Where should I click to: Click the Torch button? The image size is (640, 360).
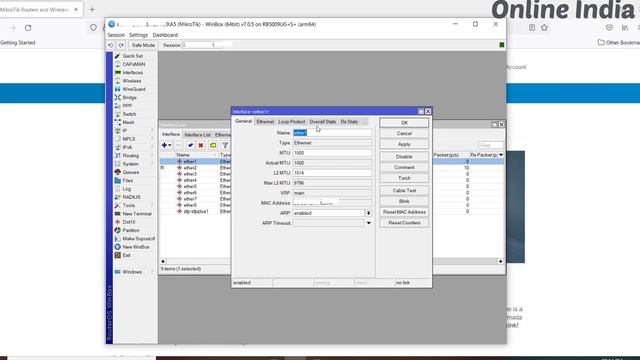[404, 178]
